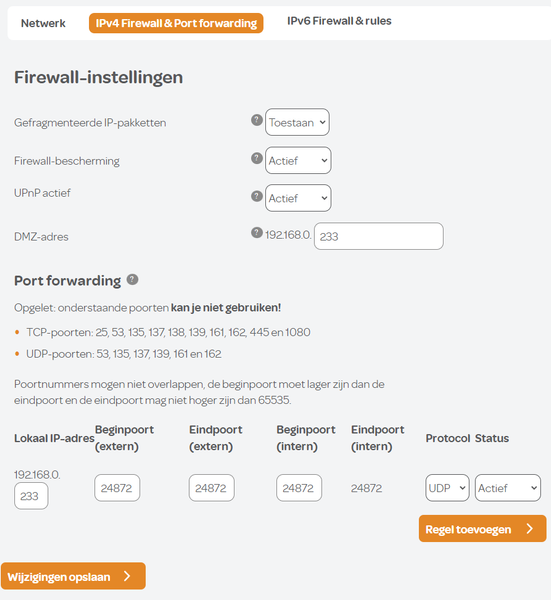Click the Eindpoort (extern) port field
Viewport: 551px width, 600px height.
pos(211,488)
